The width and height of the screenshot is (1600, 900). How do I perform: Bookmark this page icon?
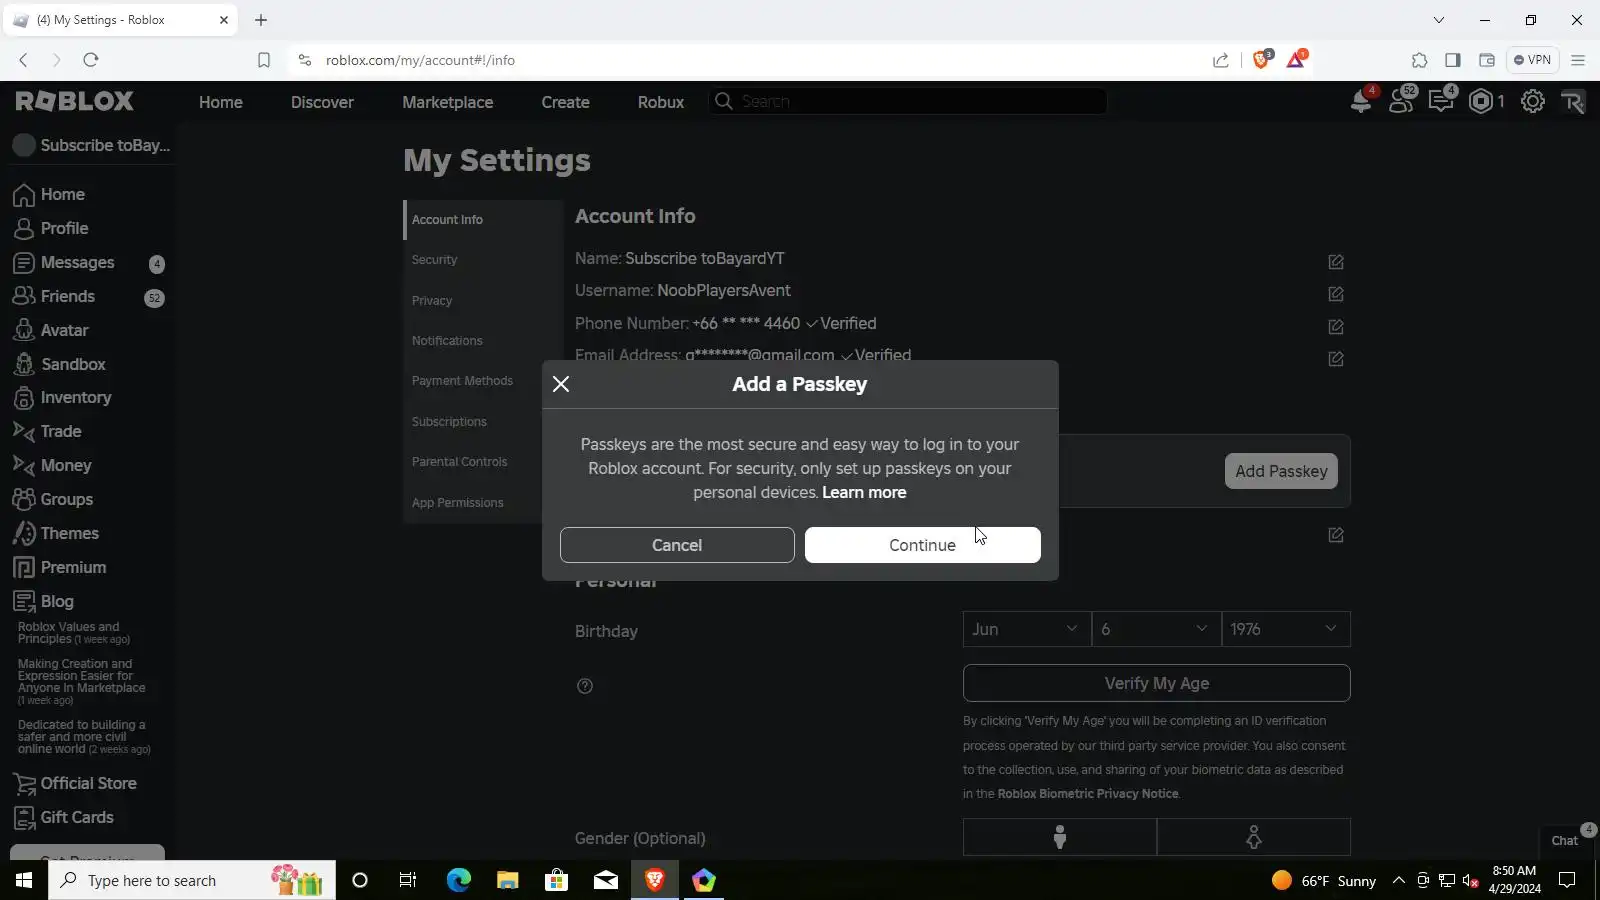point(264,60)
